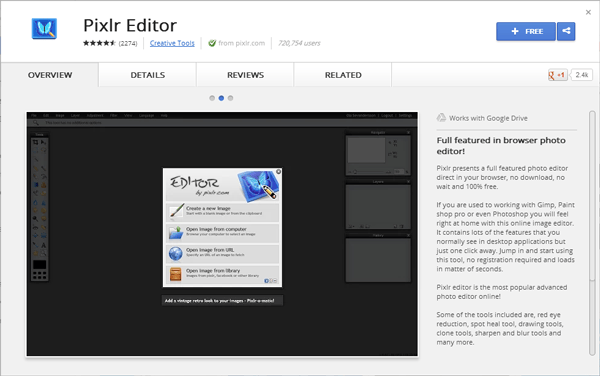Open the Related tab

coord(343,75)
